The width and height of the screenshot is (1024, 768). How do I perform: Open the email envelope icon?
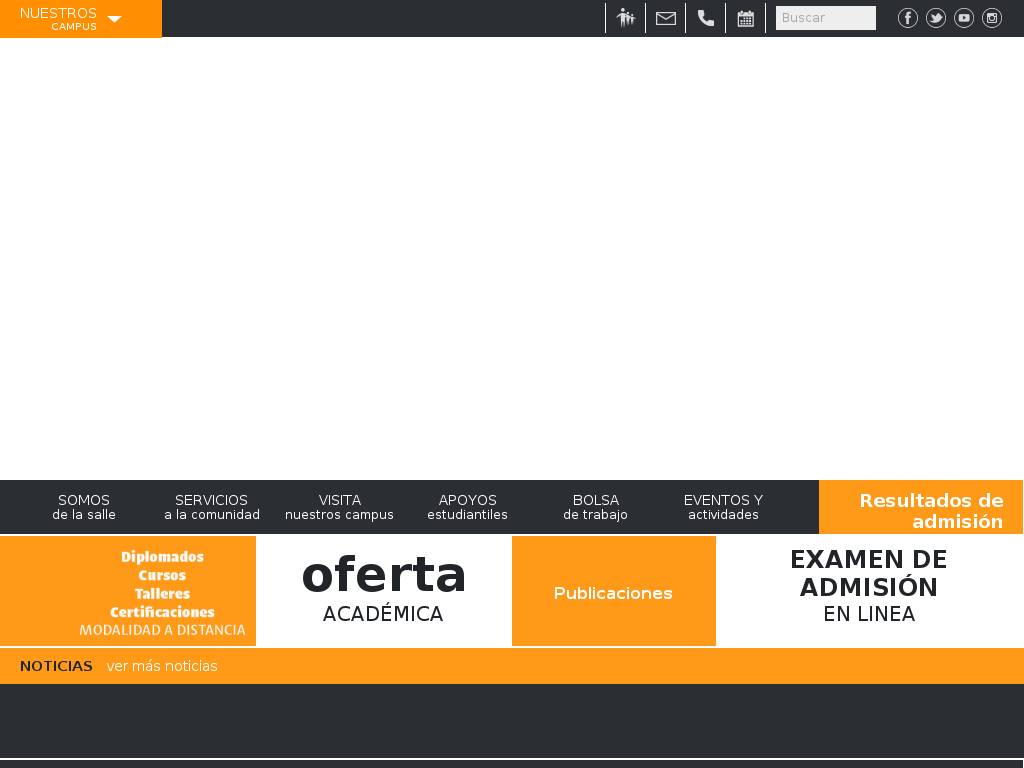[666, 18]
